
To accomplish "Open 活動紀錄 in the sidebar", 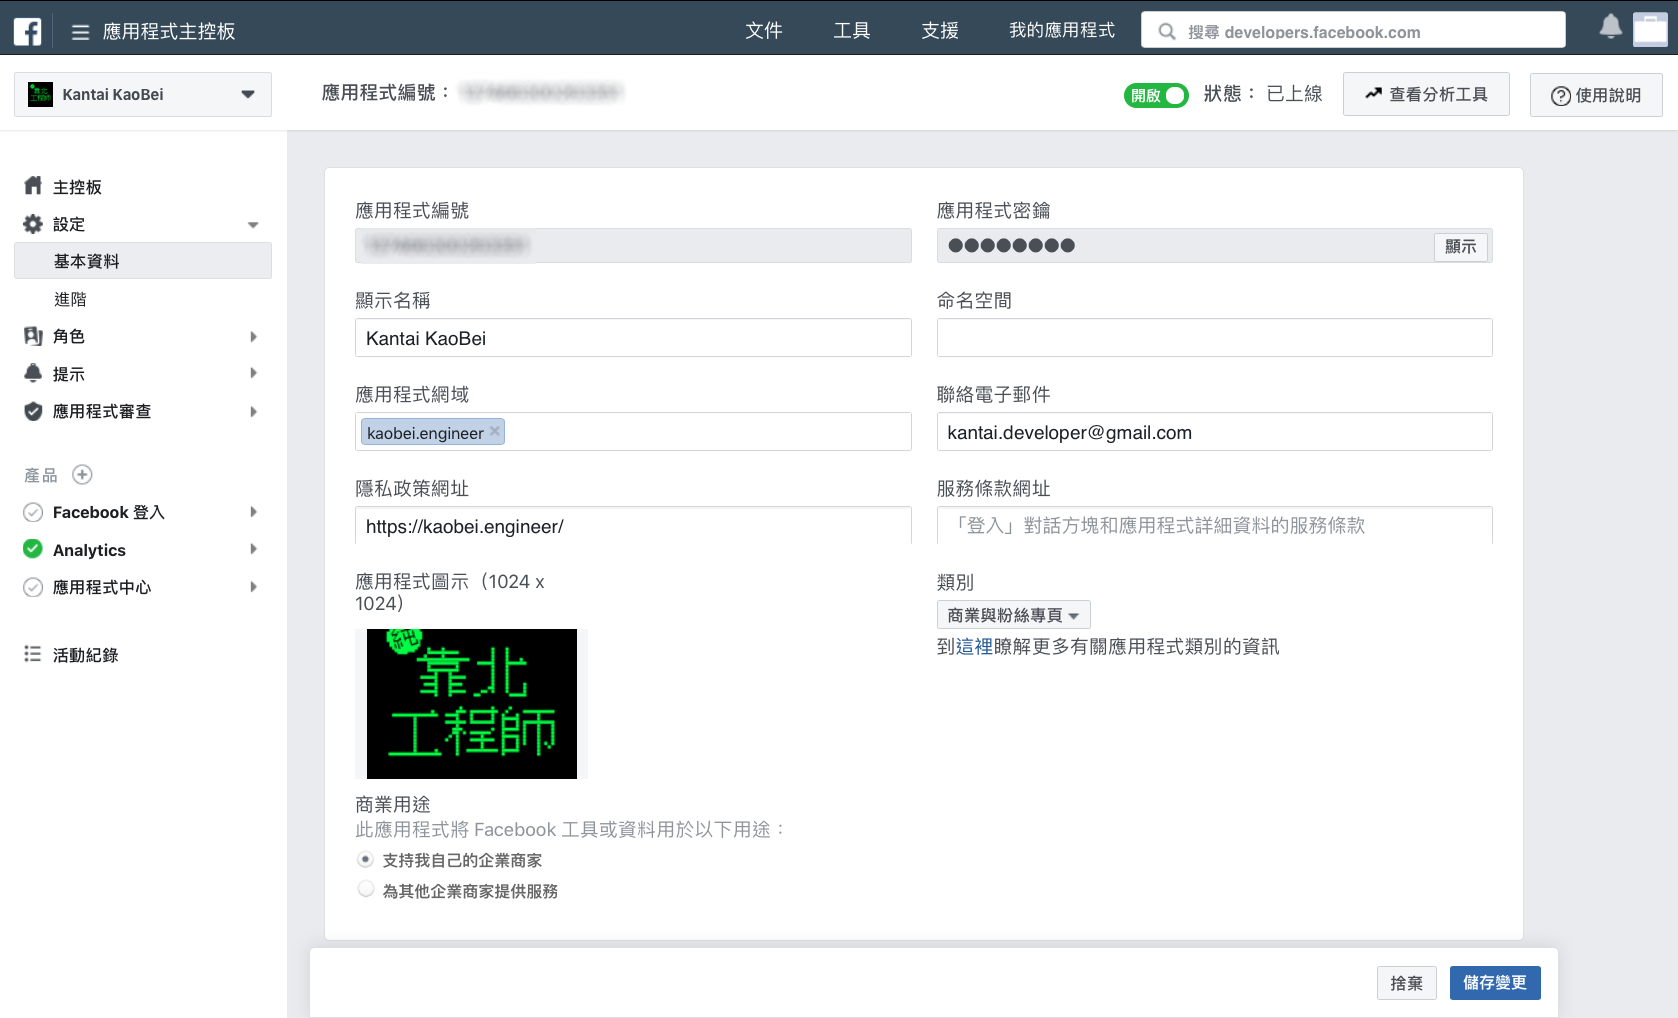I will 85,655.
